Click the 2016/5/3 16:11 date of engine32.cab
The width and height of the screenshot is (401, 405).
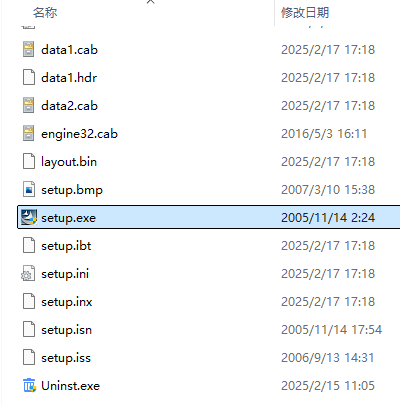click(x=324, y=134)
